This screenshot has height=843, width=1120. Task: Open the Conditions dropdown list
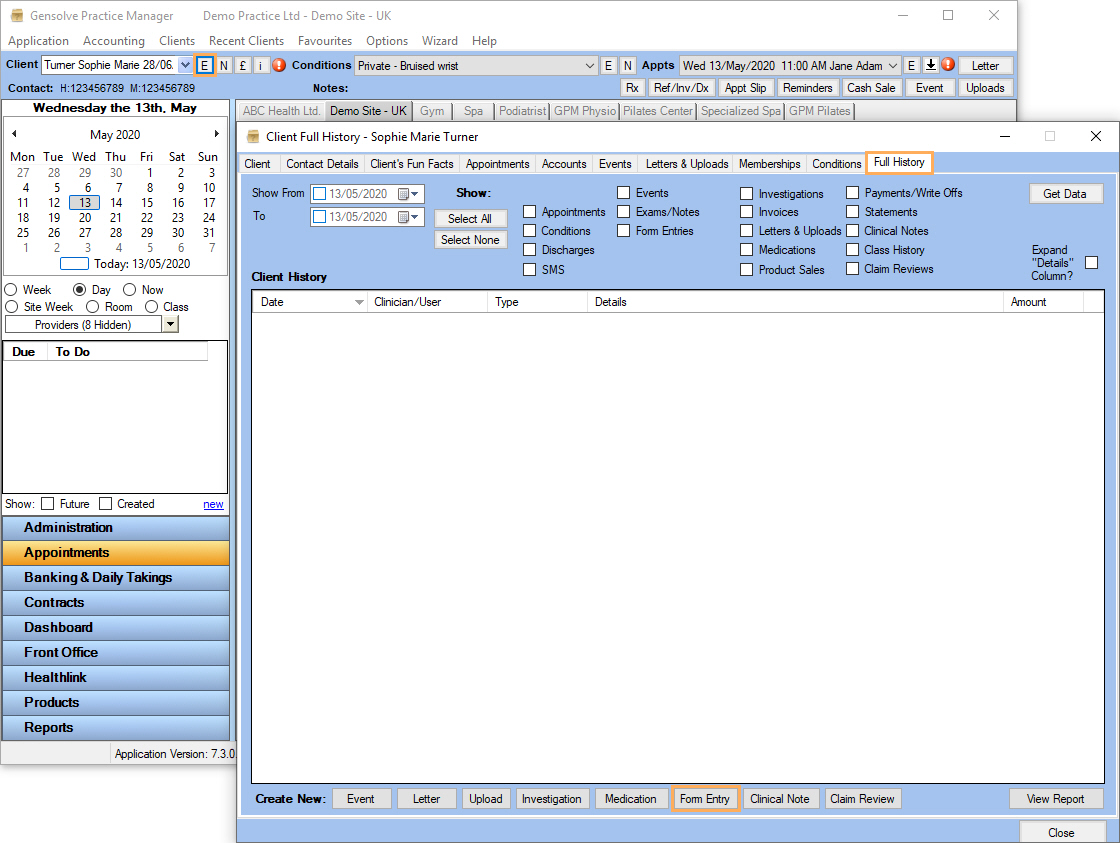(x=589, y=66)
